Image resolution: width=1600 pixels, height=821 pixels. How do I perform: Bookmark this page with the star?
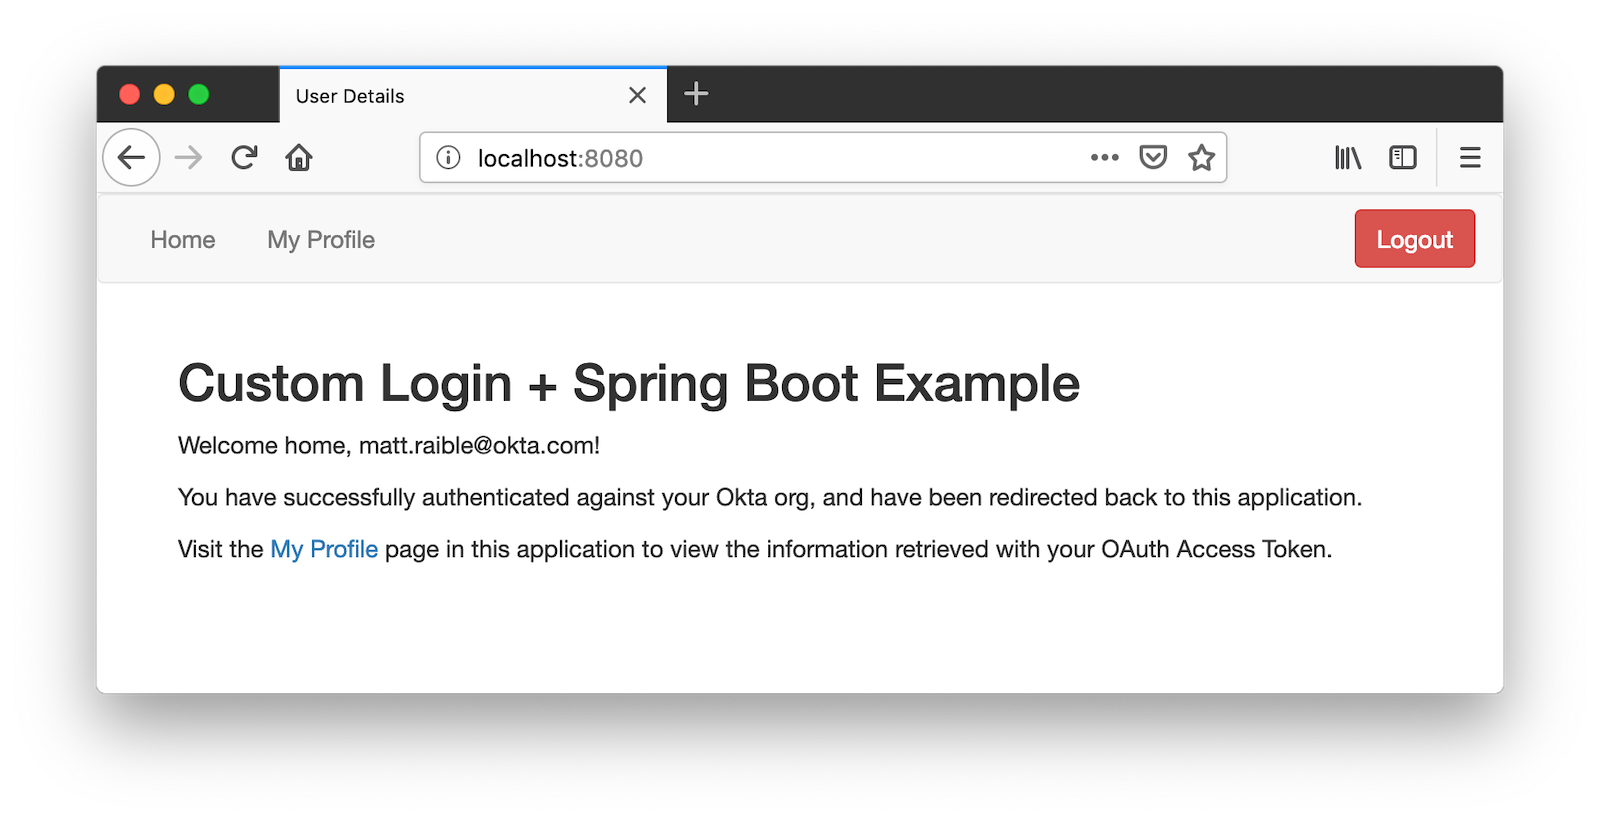click(x=1201, y=158)
